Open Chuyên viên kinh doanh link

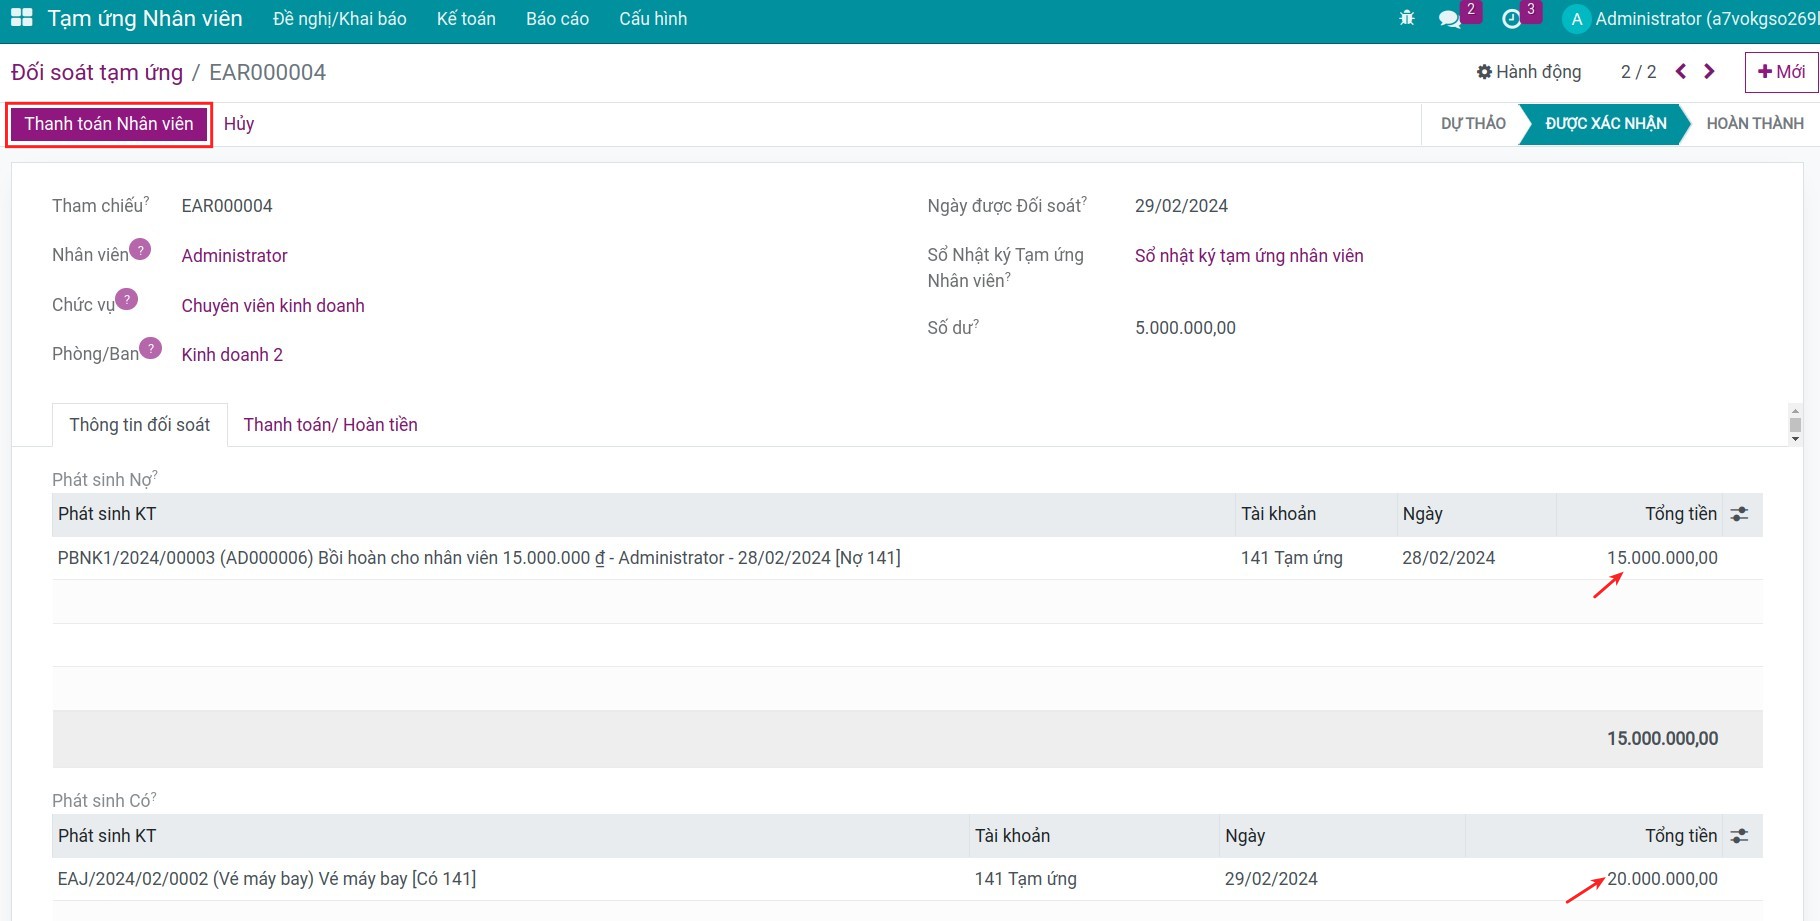[x=273, y=306]
